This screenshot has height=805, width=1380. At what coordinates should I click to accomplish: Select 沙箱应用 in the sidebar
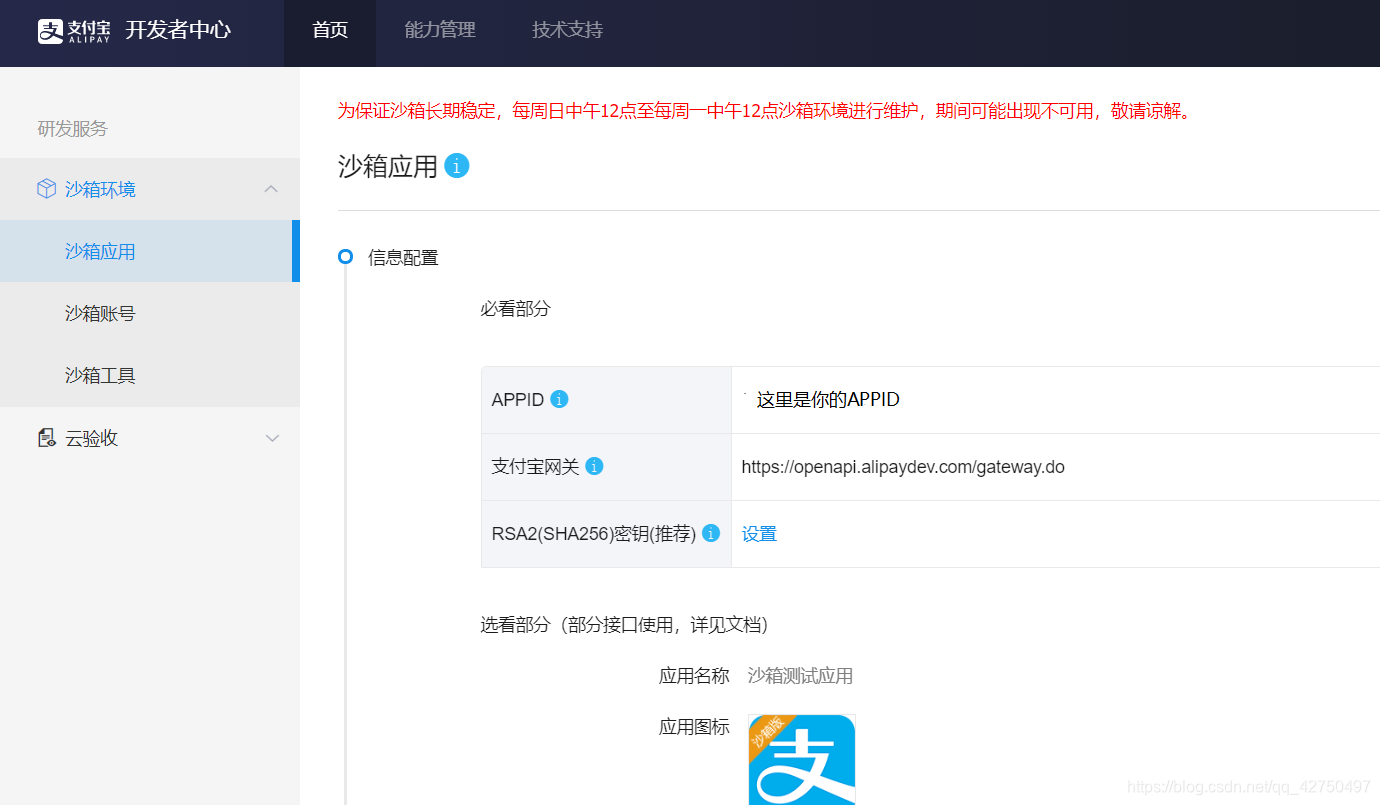pyautogui.click(x=150, y=251)
